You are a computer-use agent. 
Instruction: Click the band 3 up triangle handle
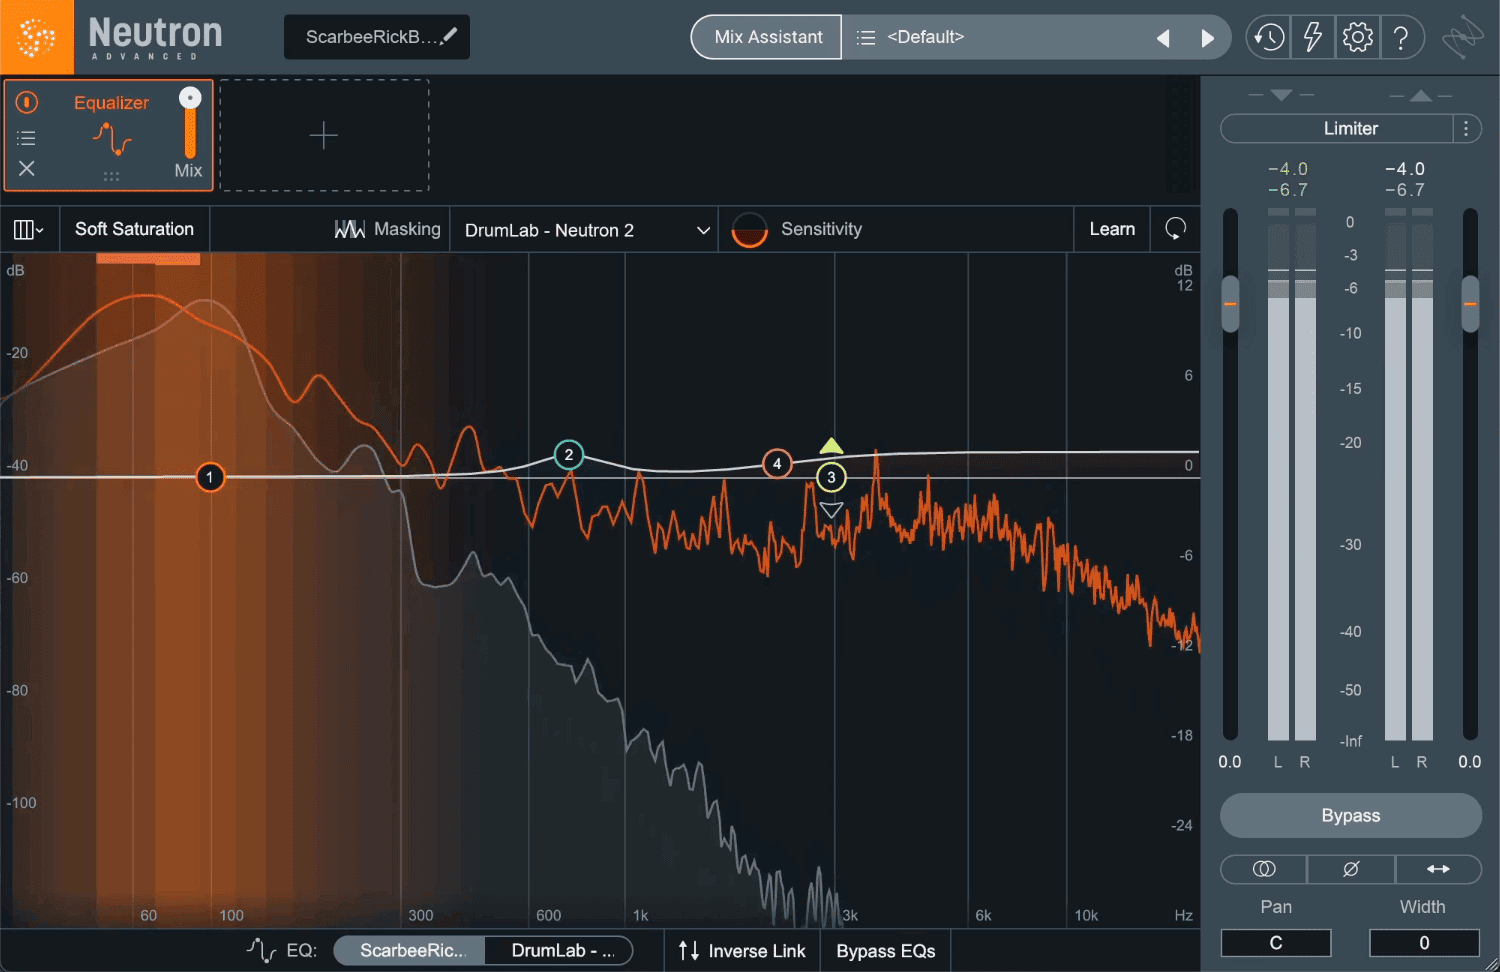831,446
